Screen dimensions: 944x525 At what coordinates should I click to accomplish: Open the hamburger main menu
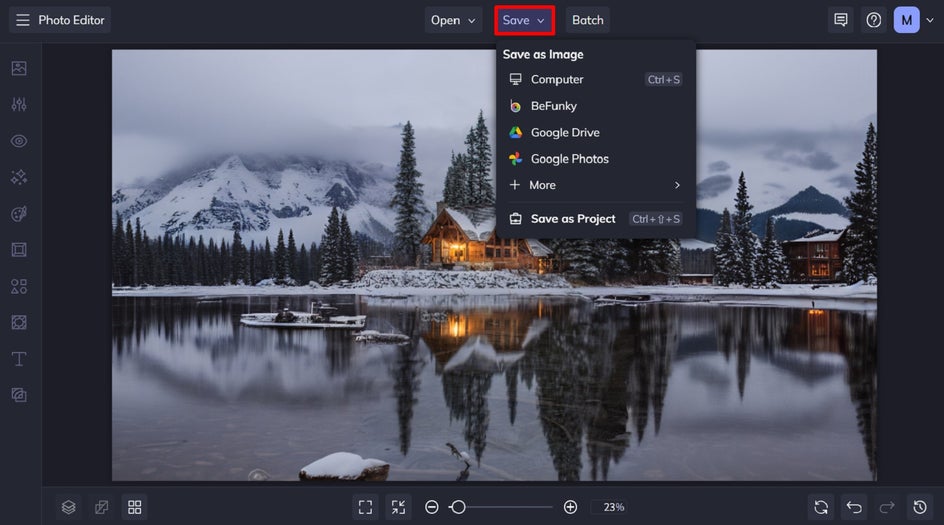pos(22,20)
